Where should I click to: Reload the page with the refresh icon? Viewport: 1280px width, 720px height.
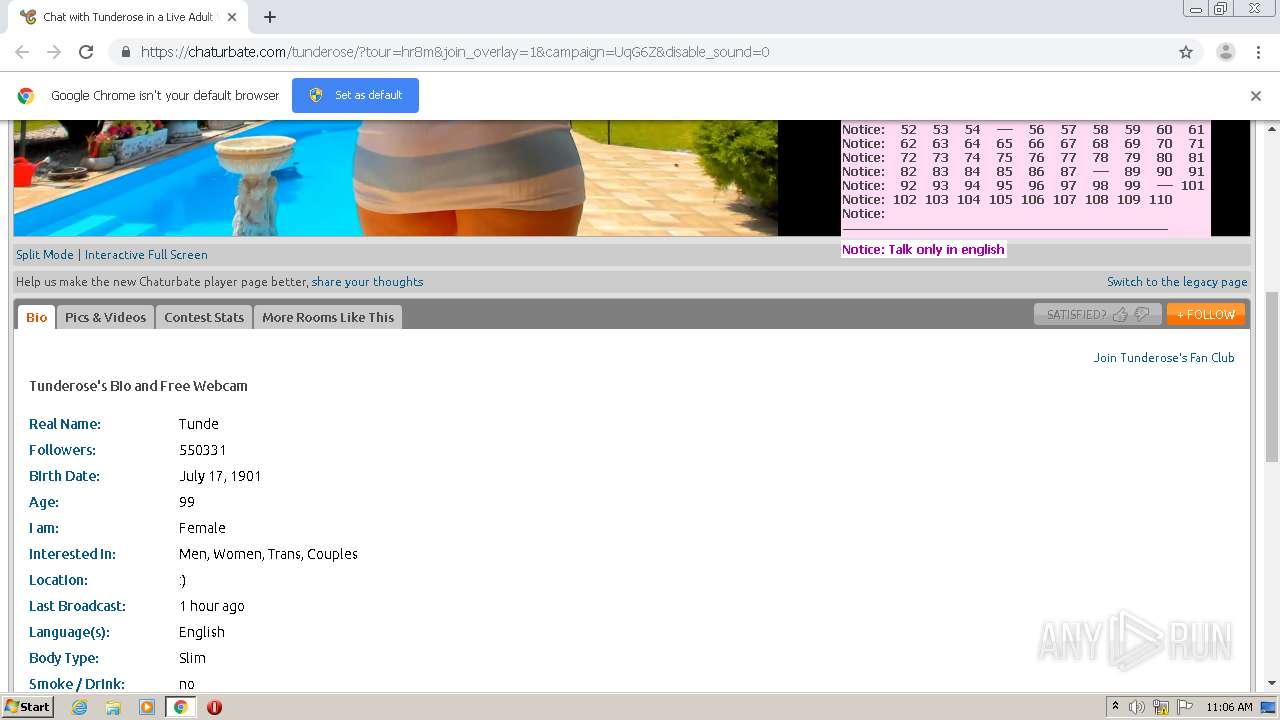coord(86,52)
